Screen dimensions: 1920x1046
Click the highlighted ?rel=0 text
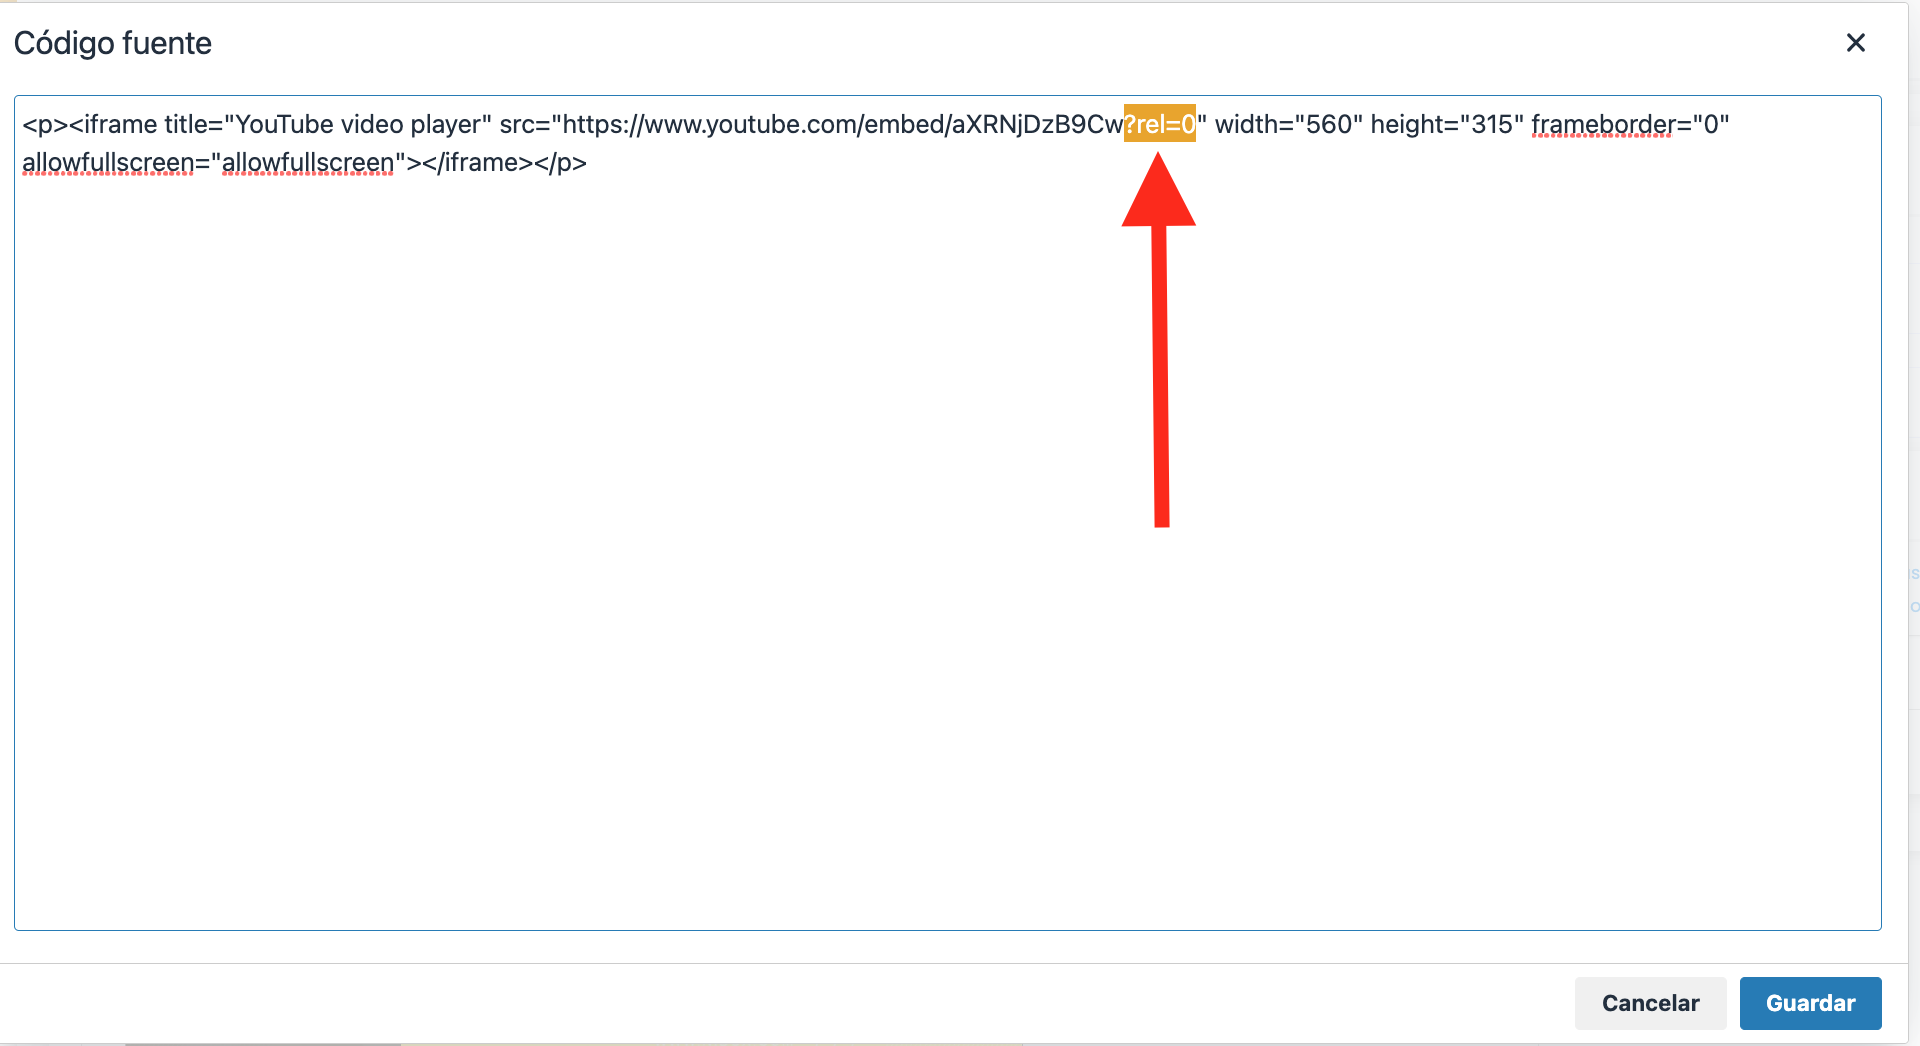(1159, 124)
